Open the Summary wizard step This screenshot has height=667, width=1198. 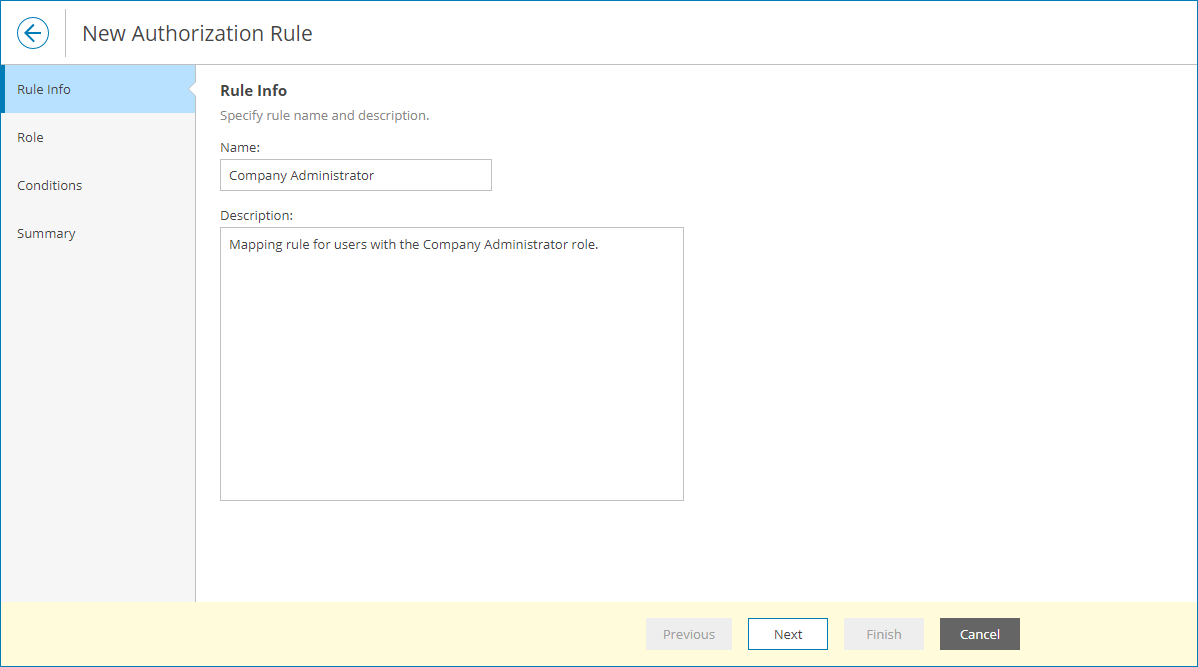[x=46, y=233]
